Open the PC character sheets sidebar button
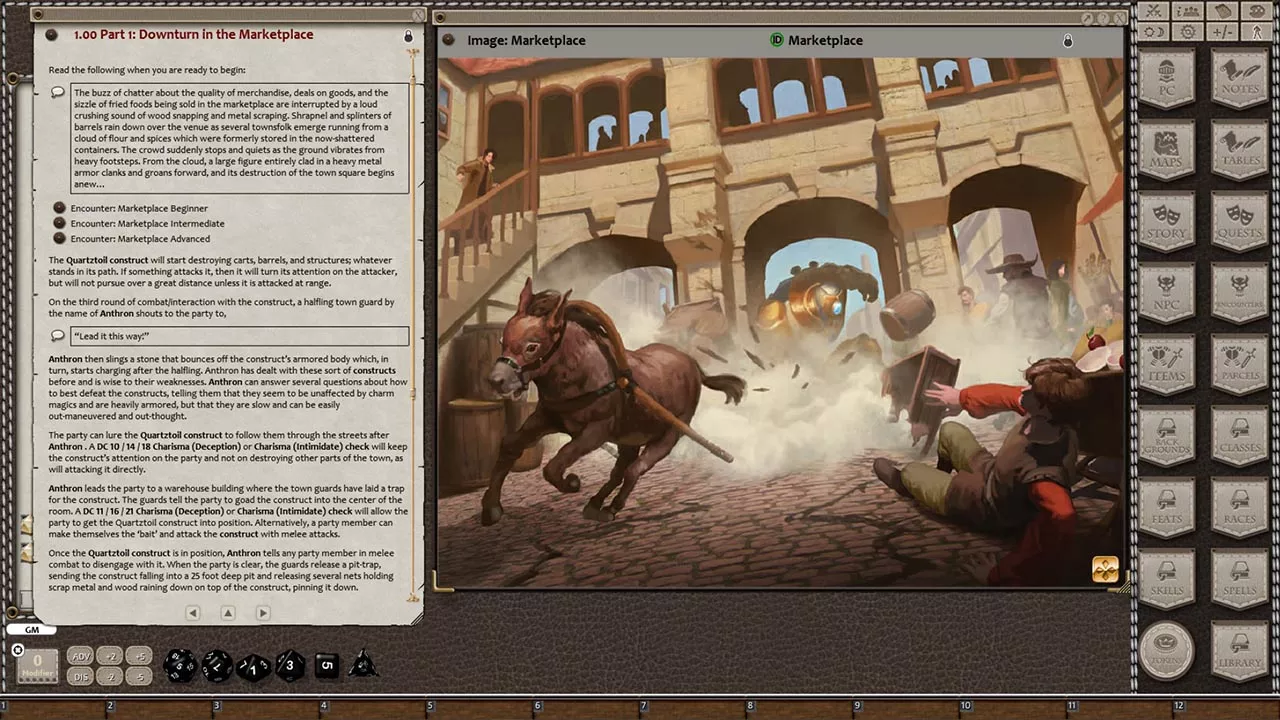 click(x=1166, y=80)
